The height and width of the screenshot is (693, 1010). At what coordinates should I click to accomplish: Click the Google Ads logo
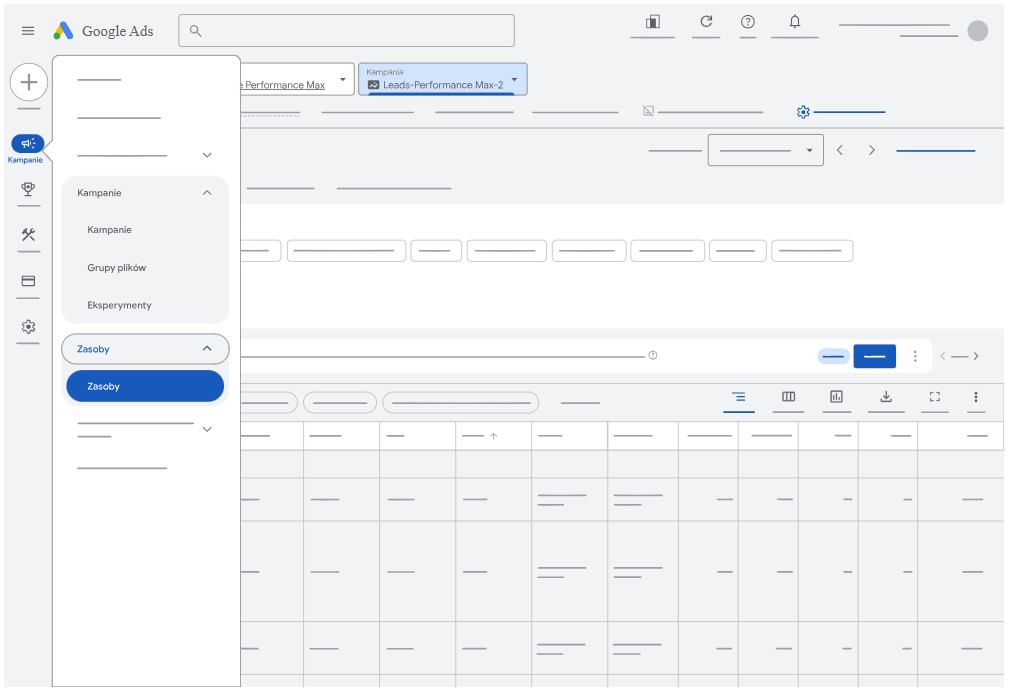point(104,31)
